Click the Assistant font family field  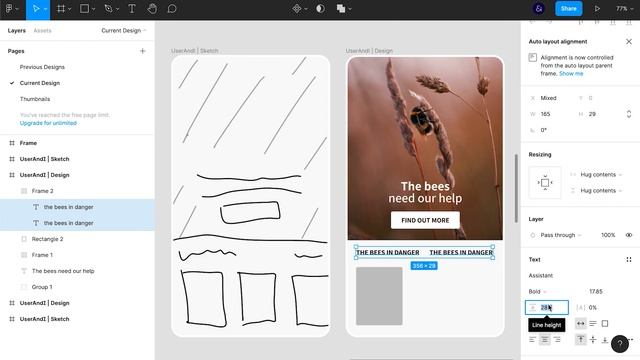[541, 276]
